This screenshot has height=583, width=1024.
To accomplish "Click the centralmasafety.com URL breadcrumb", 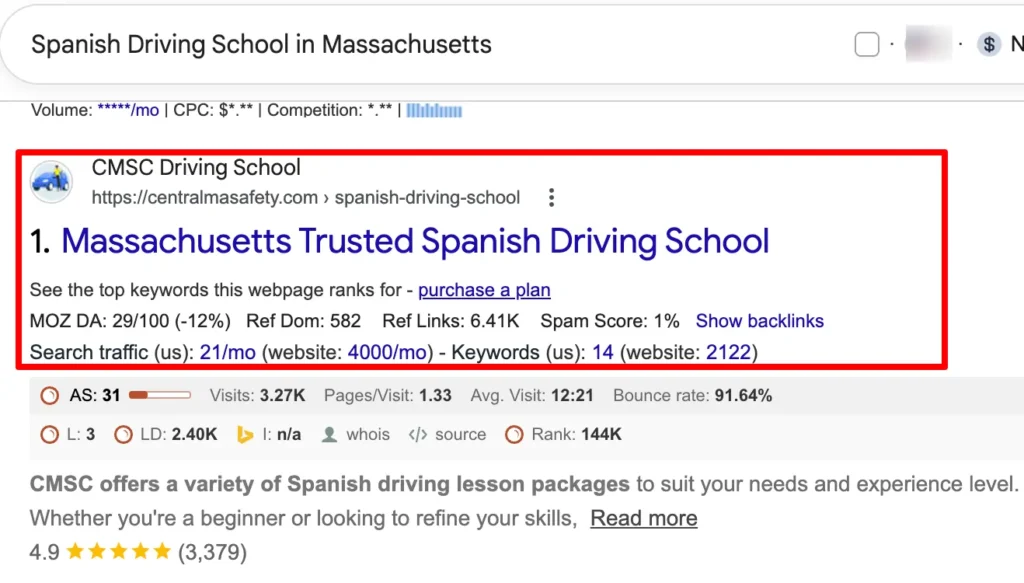I will 306,198.
